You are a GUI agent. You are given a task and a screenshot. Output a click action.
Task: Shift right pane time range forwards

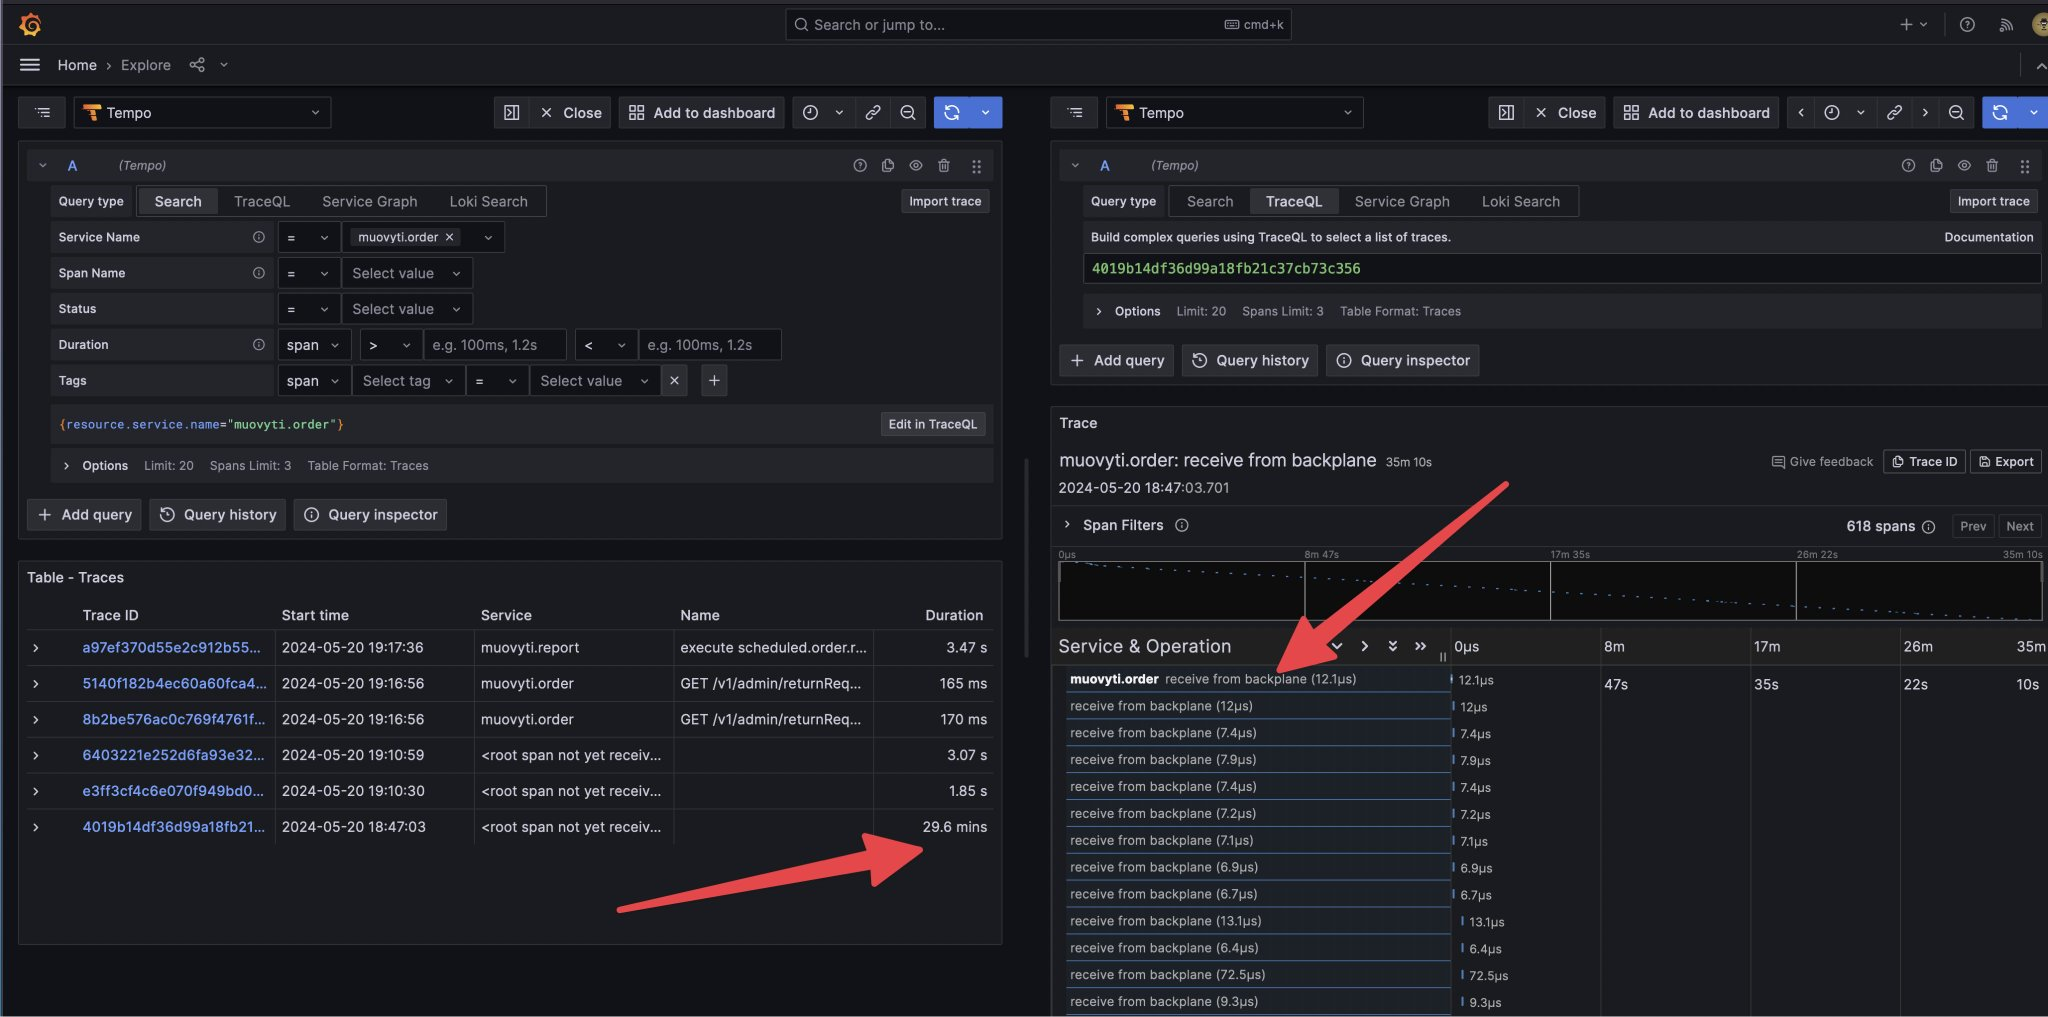pyautogui.click(x=1925, y=113)
